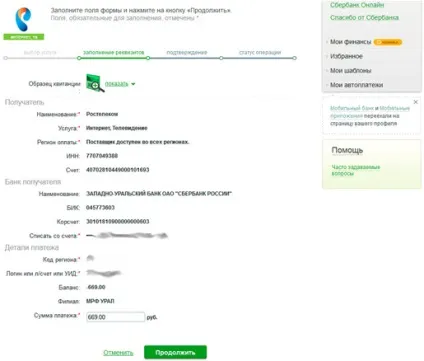Click the Rostelecom logo icon

23,19
